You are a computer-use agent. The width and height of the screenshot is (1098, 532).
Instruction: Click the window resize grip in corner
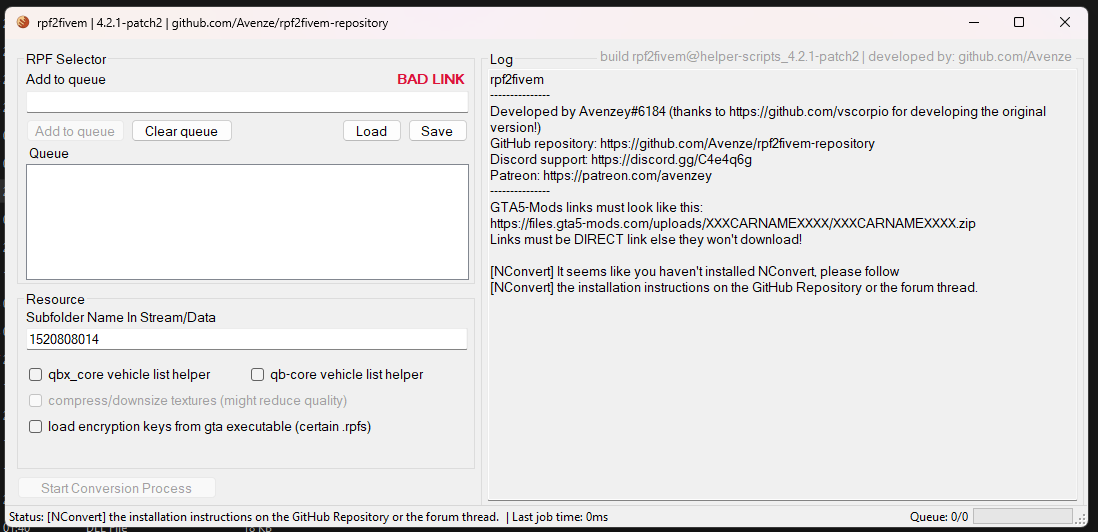(1081, 519)
